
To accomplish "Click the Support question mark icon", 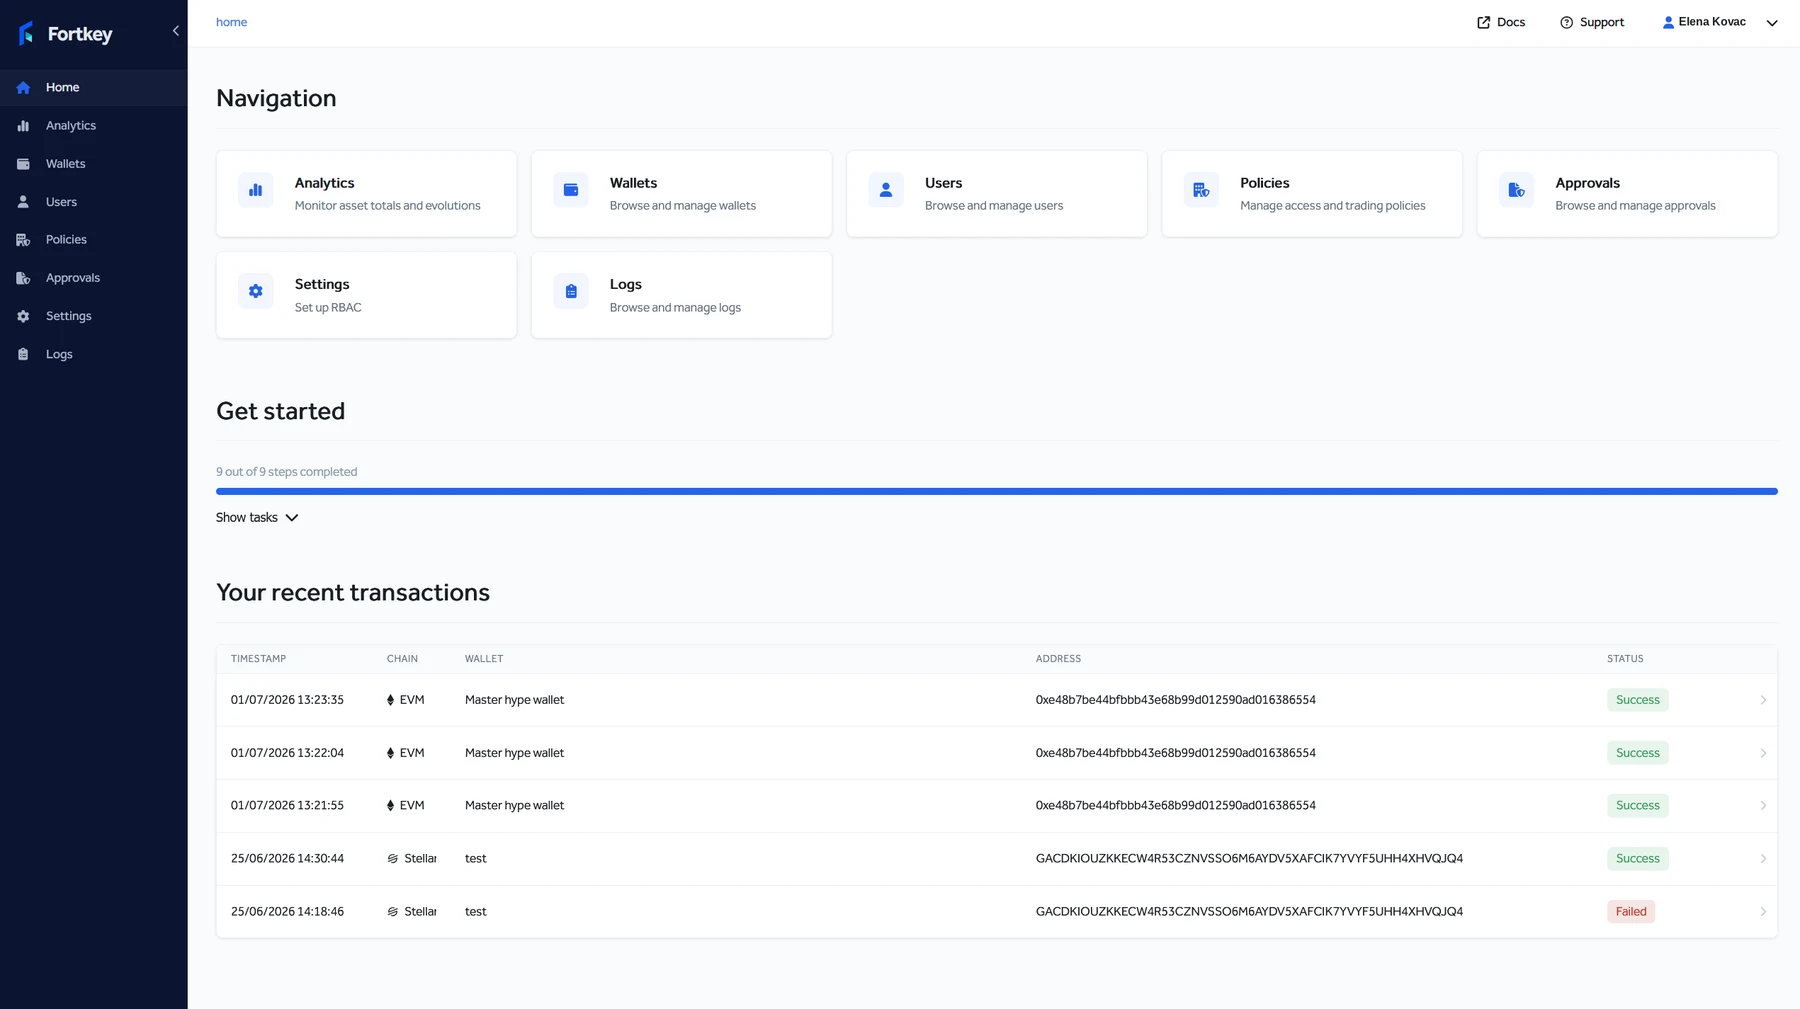I will pyautogui.click(x=1567, y=22).
